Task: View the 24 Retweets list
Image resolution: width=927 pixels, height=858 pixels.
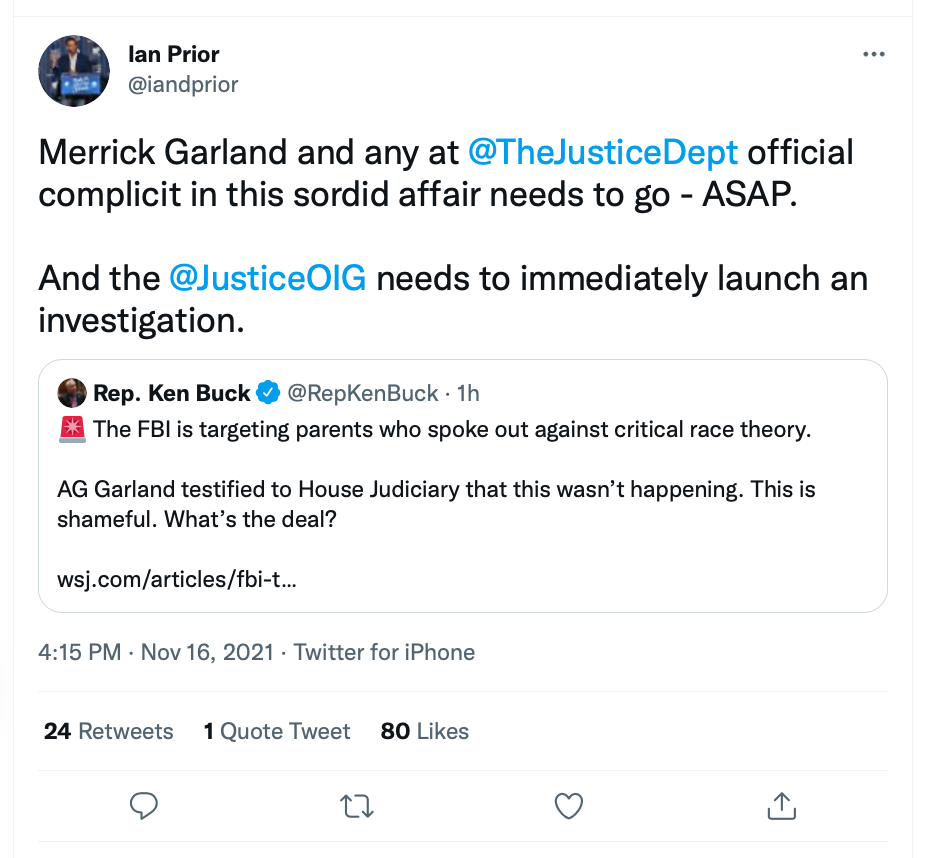Action: (x=108, y=731)
